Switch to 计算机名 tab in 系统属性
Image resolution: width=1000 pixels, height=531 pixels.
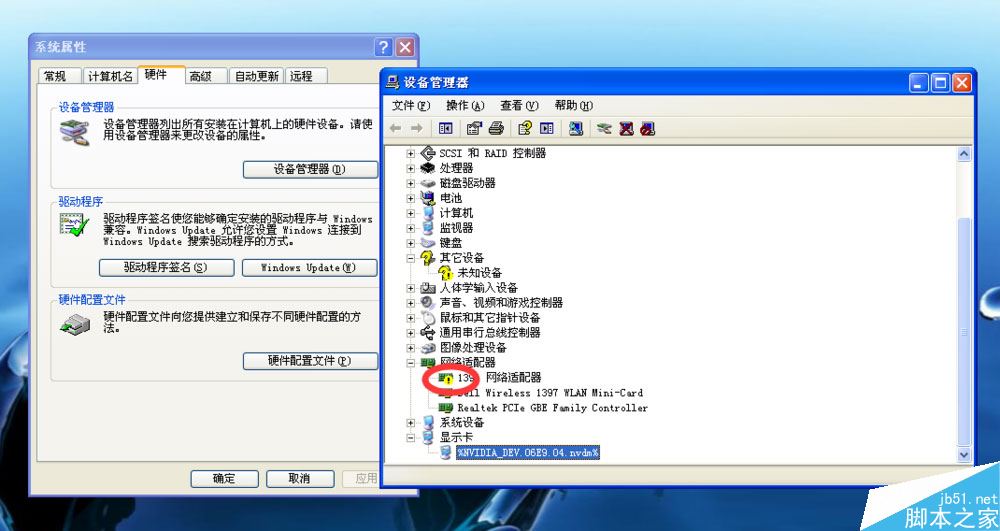[110, 76]
